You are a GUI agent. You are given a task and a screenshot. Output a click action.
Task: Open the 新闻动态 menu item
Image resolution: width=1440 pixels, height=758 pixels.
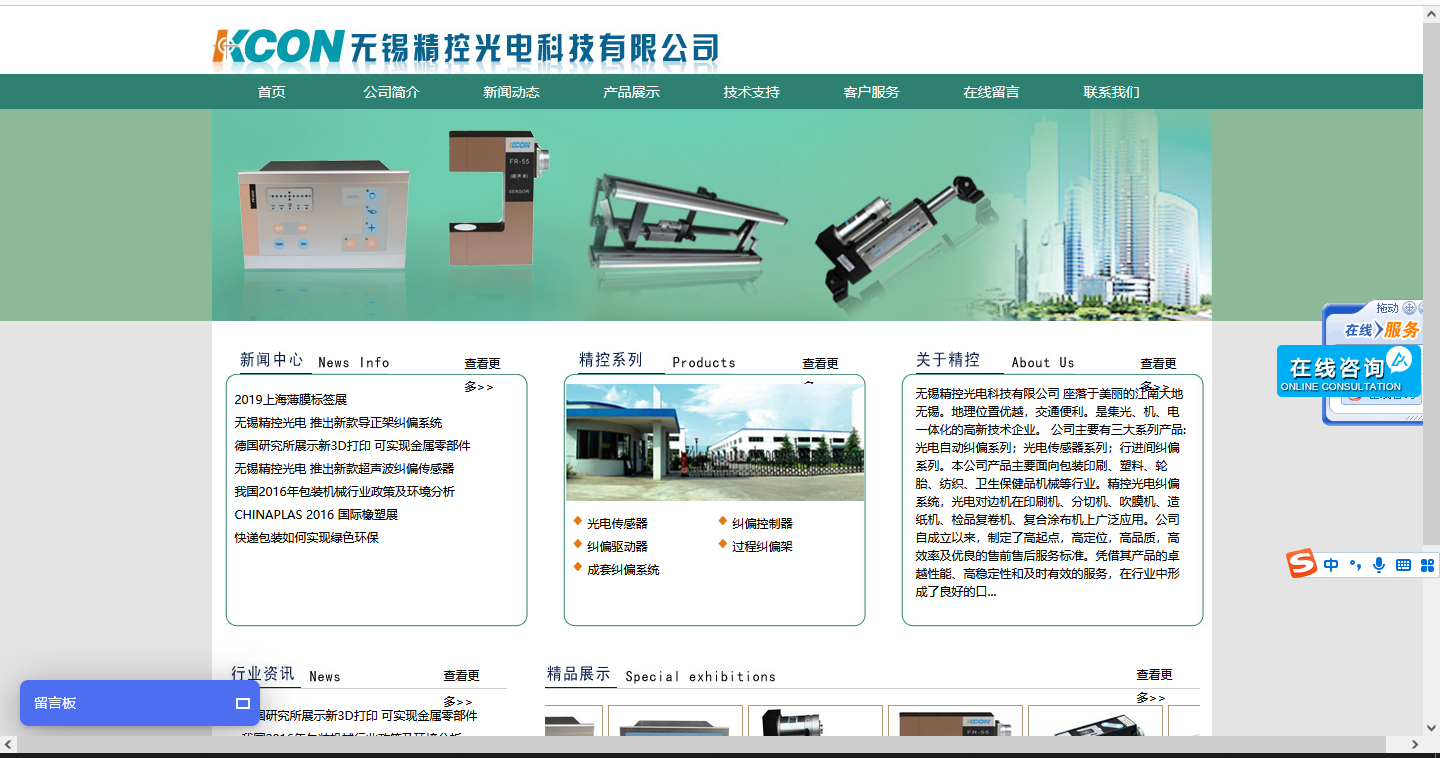tap(511, 92)
